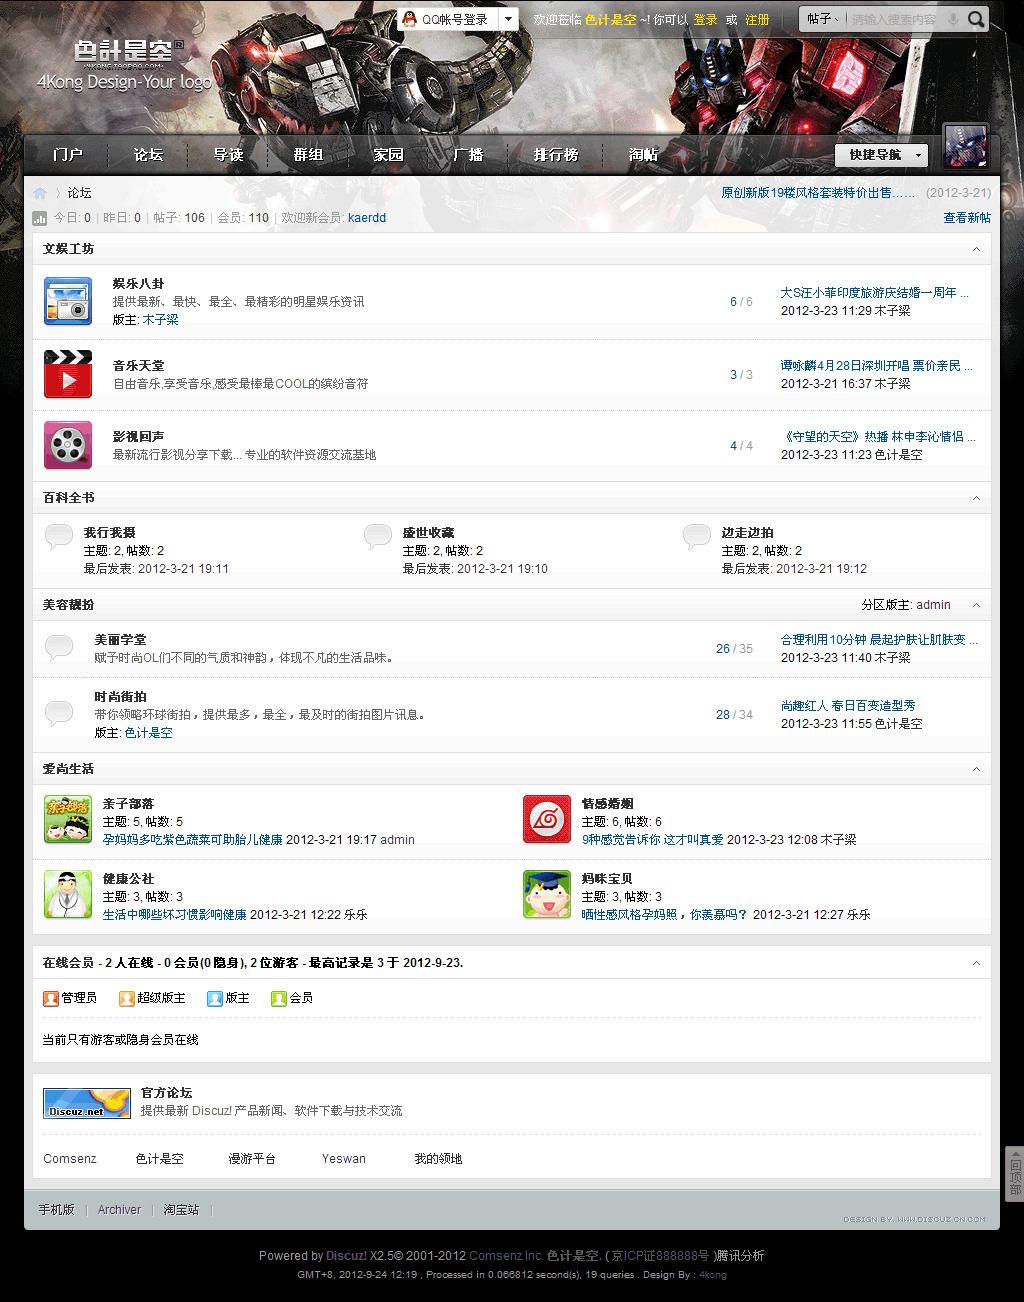The width and height of the screenshot is (1024, 1302).
Task: Open the 淘宝站 footer link
Action: 181,1210
